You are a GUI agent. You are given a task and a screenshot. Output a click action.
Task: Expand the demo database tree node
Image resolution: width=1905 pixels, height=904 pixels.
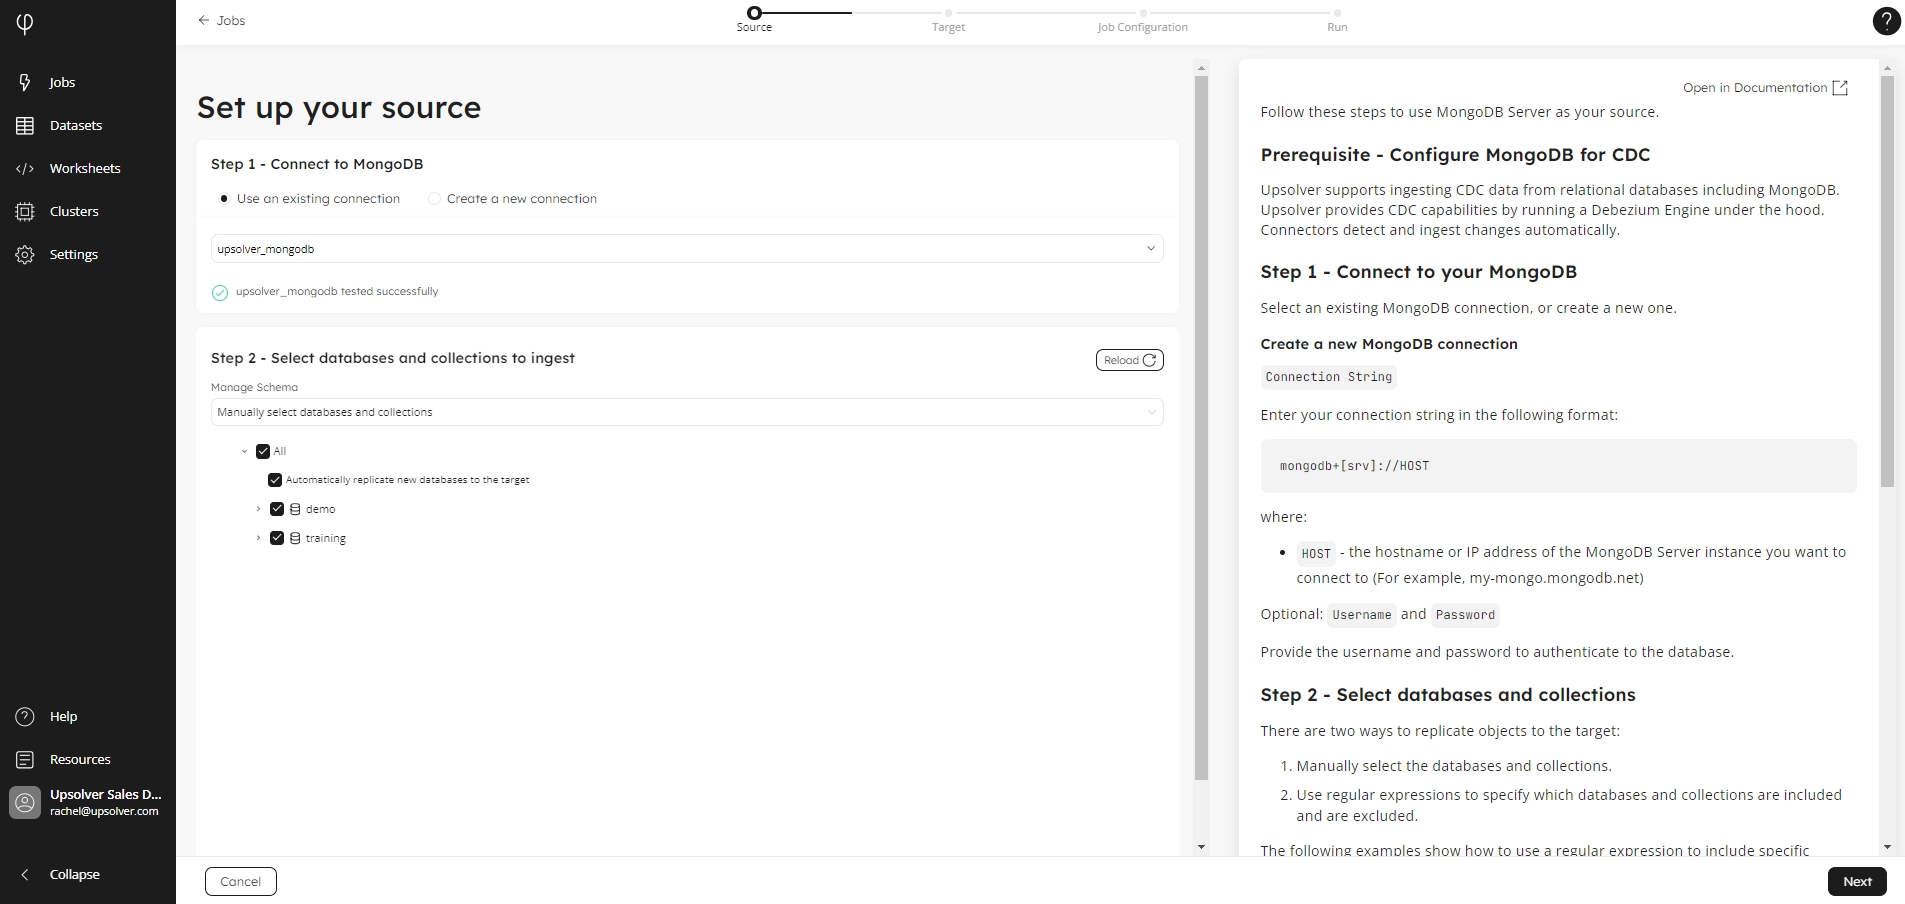pos(258,509)
